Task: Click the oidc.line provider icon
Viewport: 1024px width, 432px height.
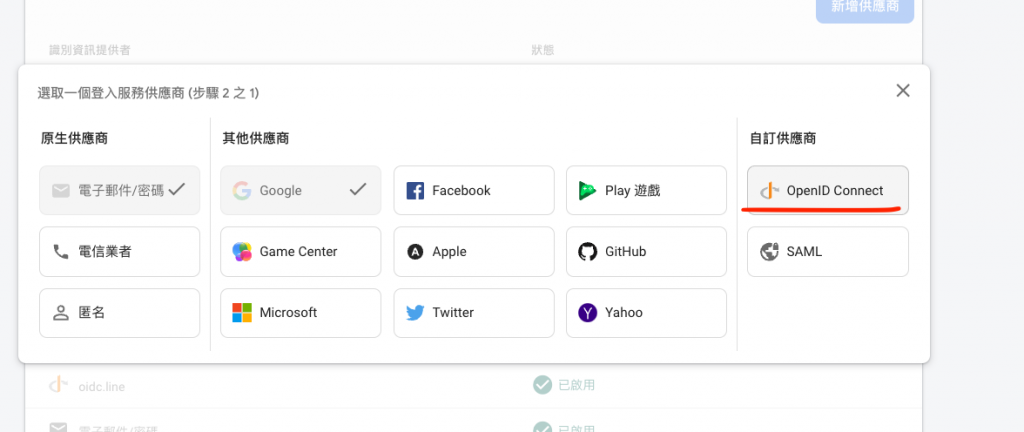Action: (x=58, y=385)
